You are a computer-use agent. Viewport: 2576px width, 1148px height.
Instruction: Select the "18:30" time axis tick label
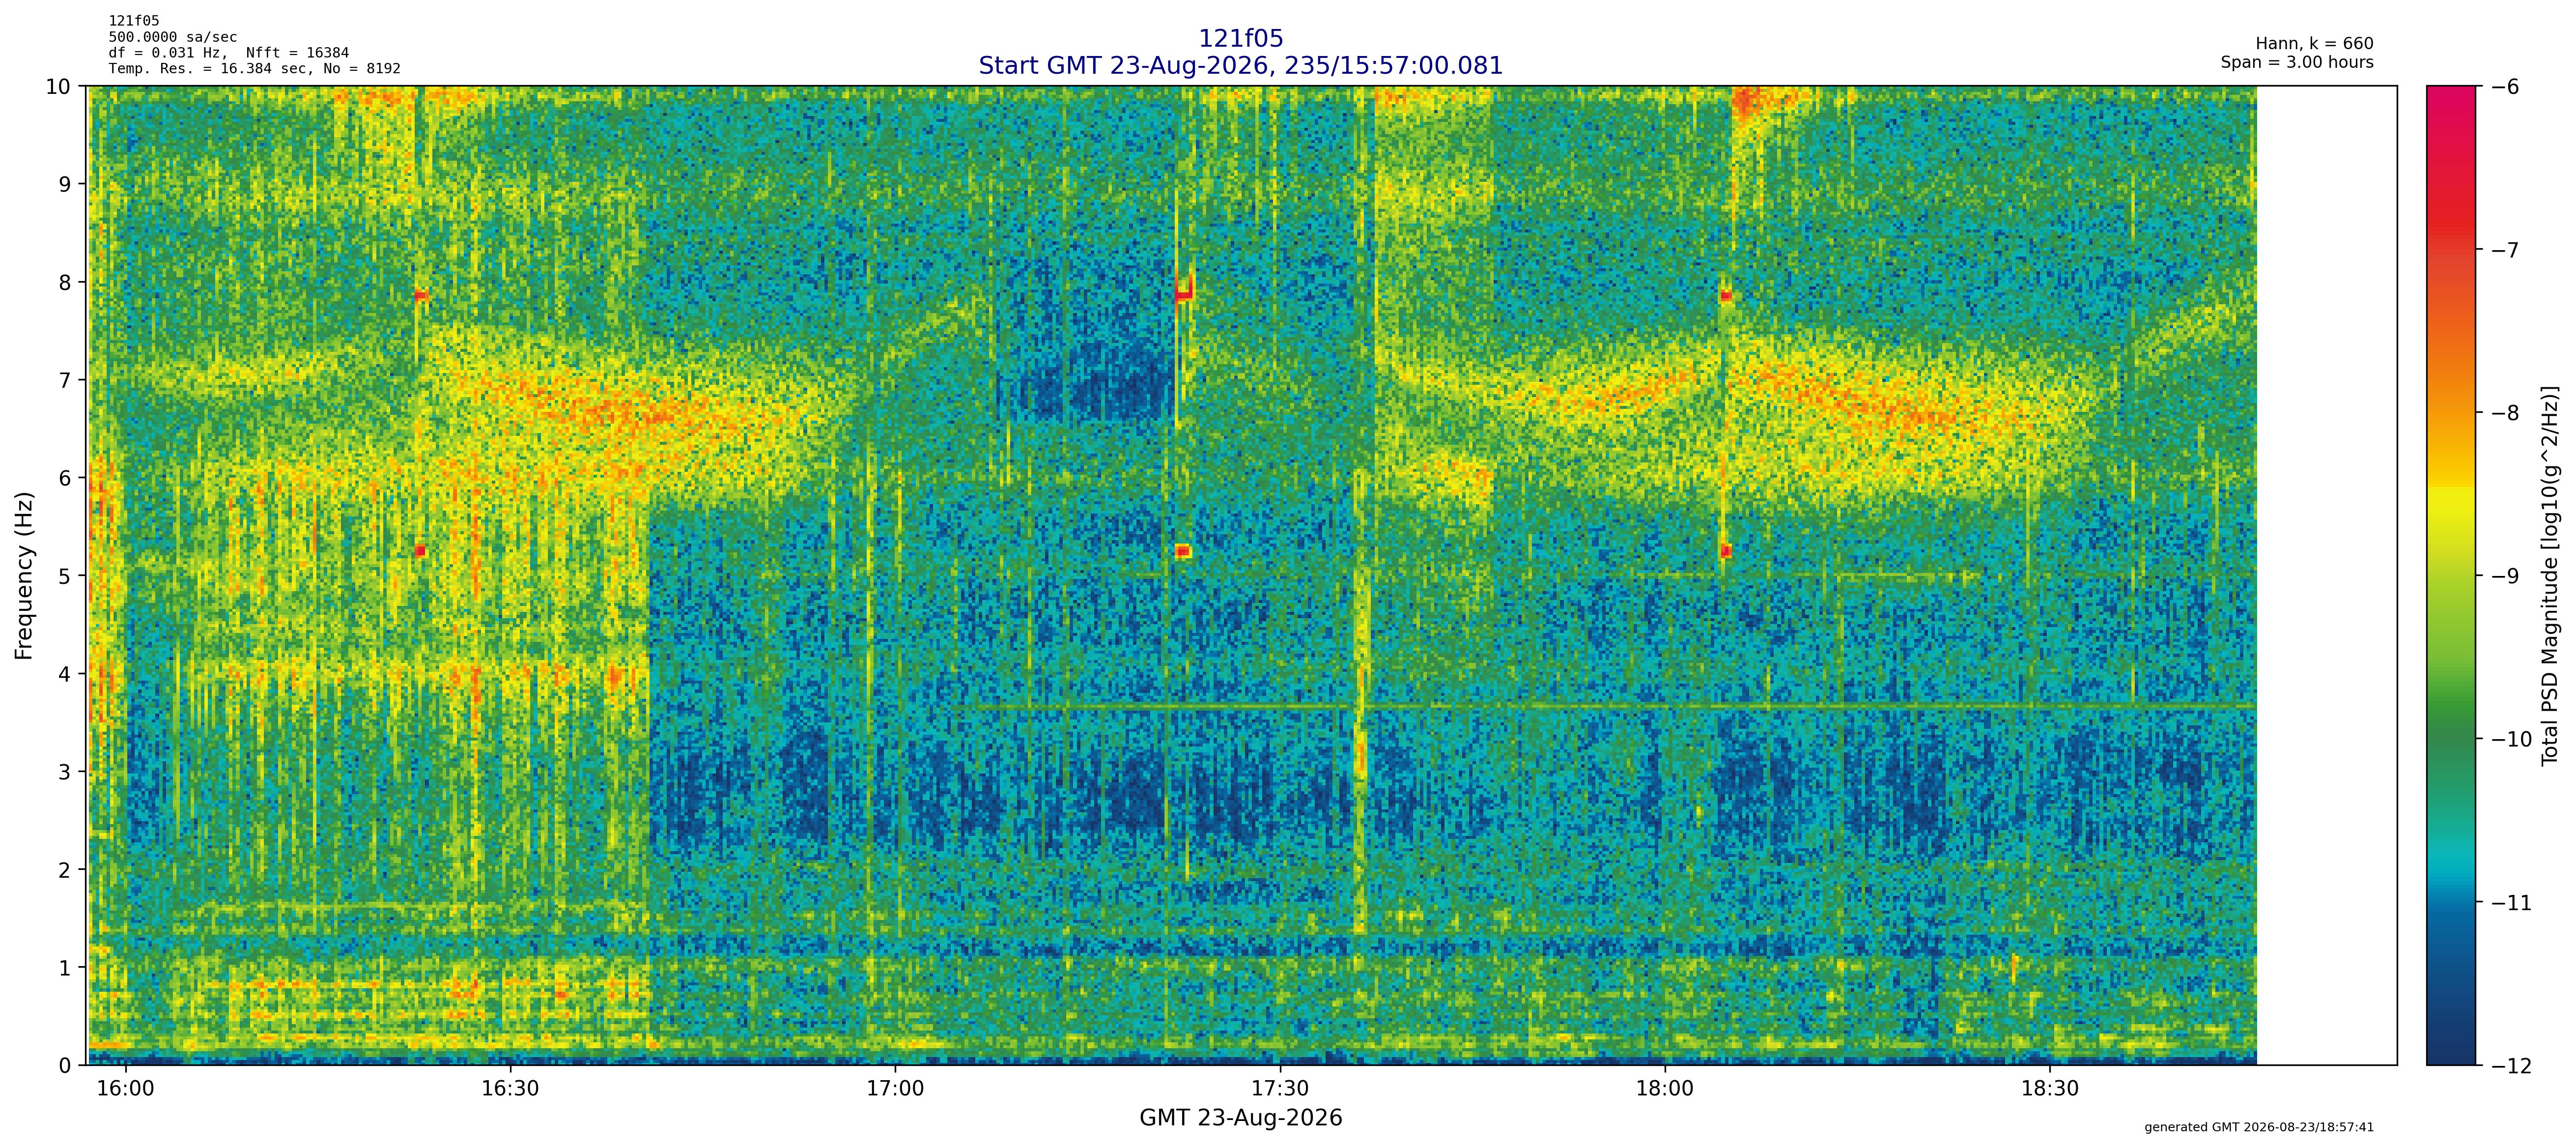click(x=2050, y=1088)
